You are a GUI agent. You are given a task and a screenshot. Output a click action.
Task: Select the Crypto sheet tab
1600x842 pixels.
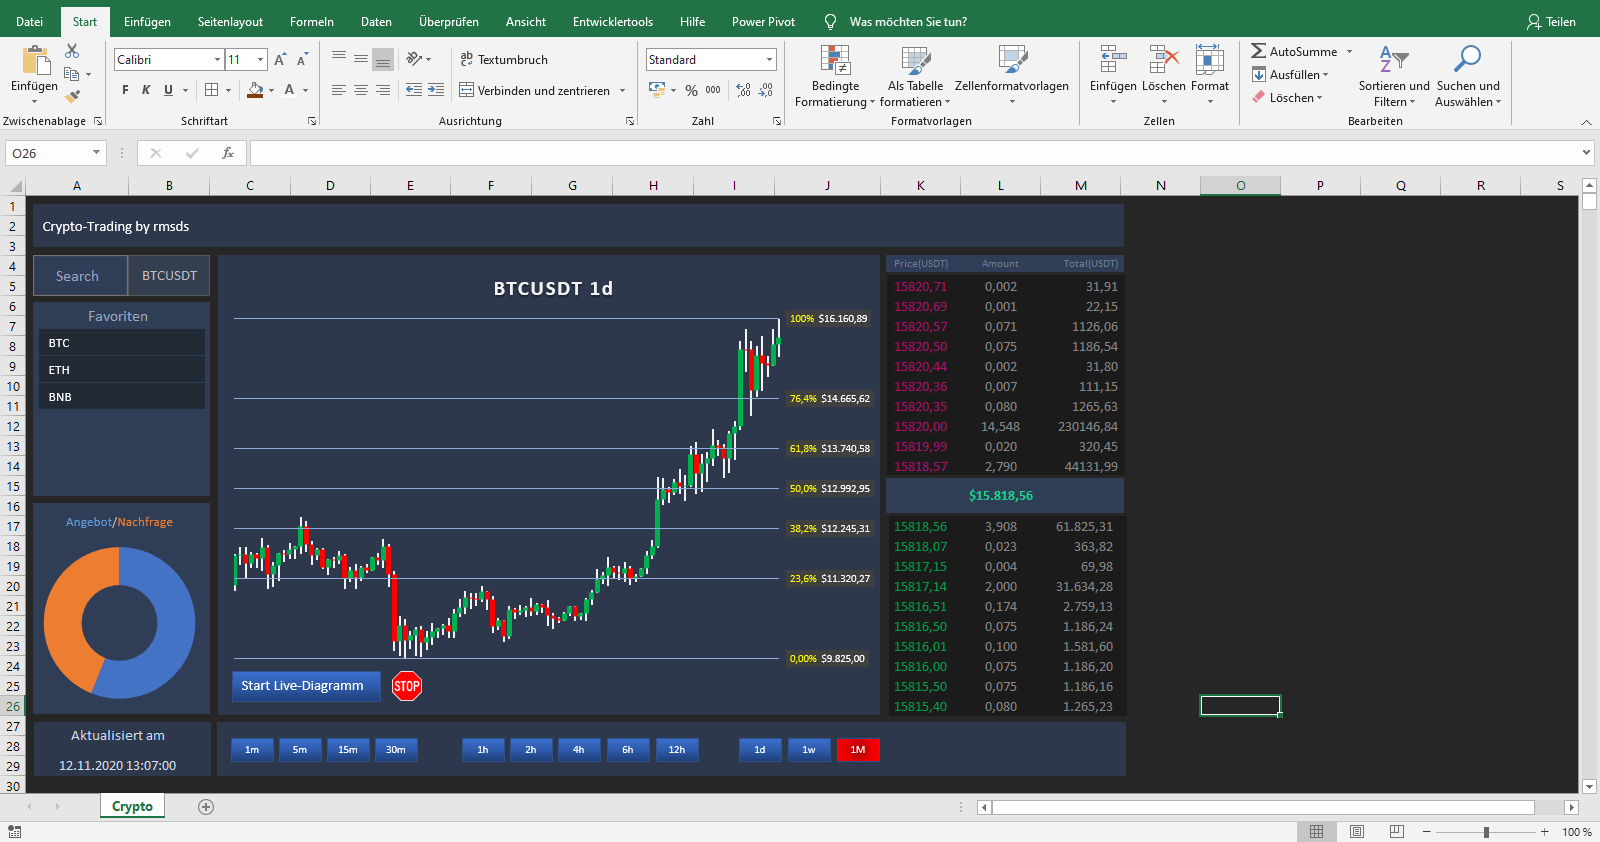click(x=132, y=807)
